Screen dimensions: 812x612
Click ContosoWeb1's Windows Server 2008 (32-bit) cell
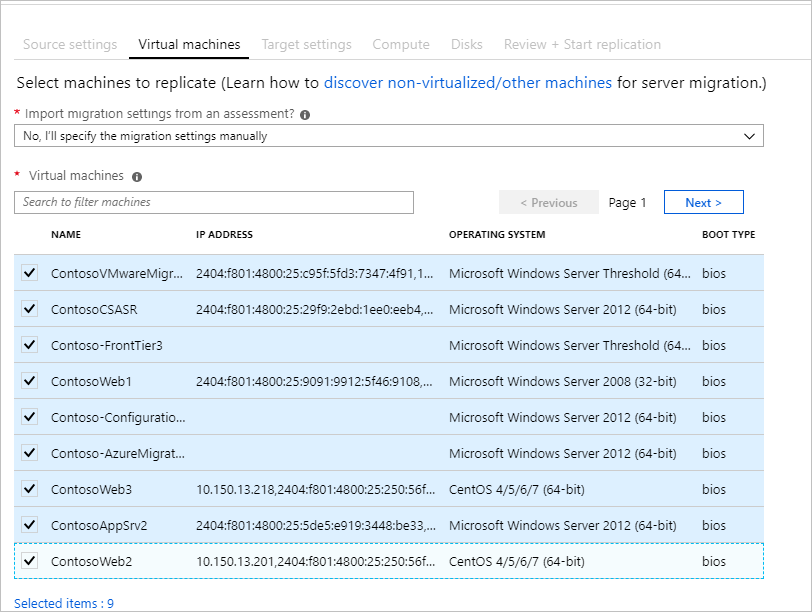pyautogui.click(x=562, y=382)
